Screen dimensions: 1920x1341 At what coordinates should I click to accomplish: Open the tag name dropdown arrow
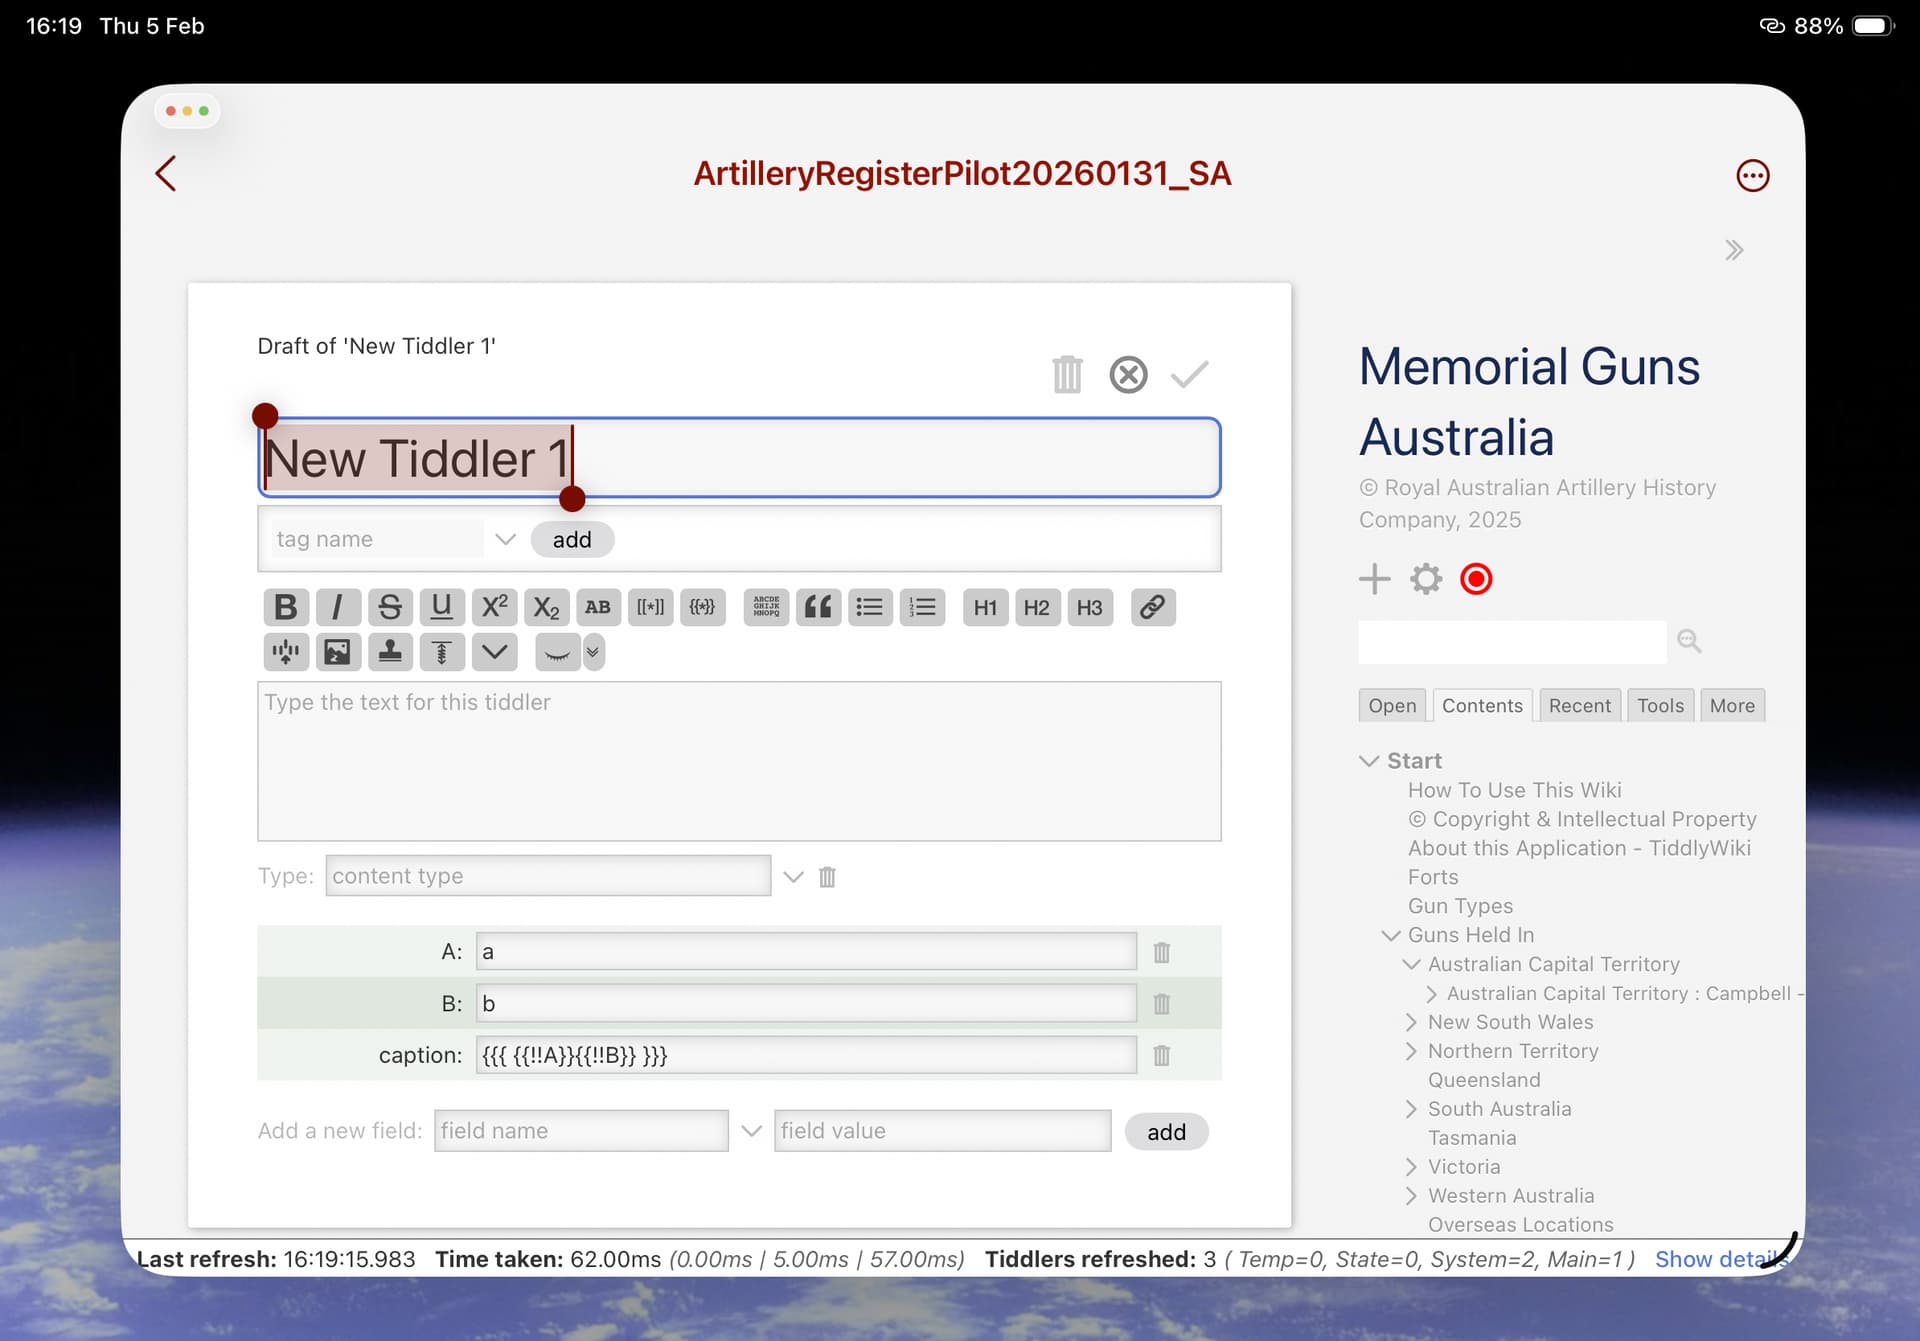[x=505, y=540]
